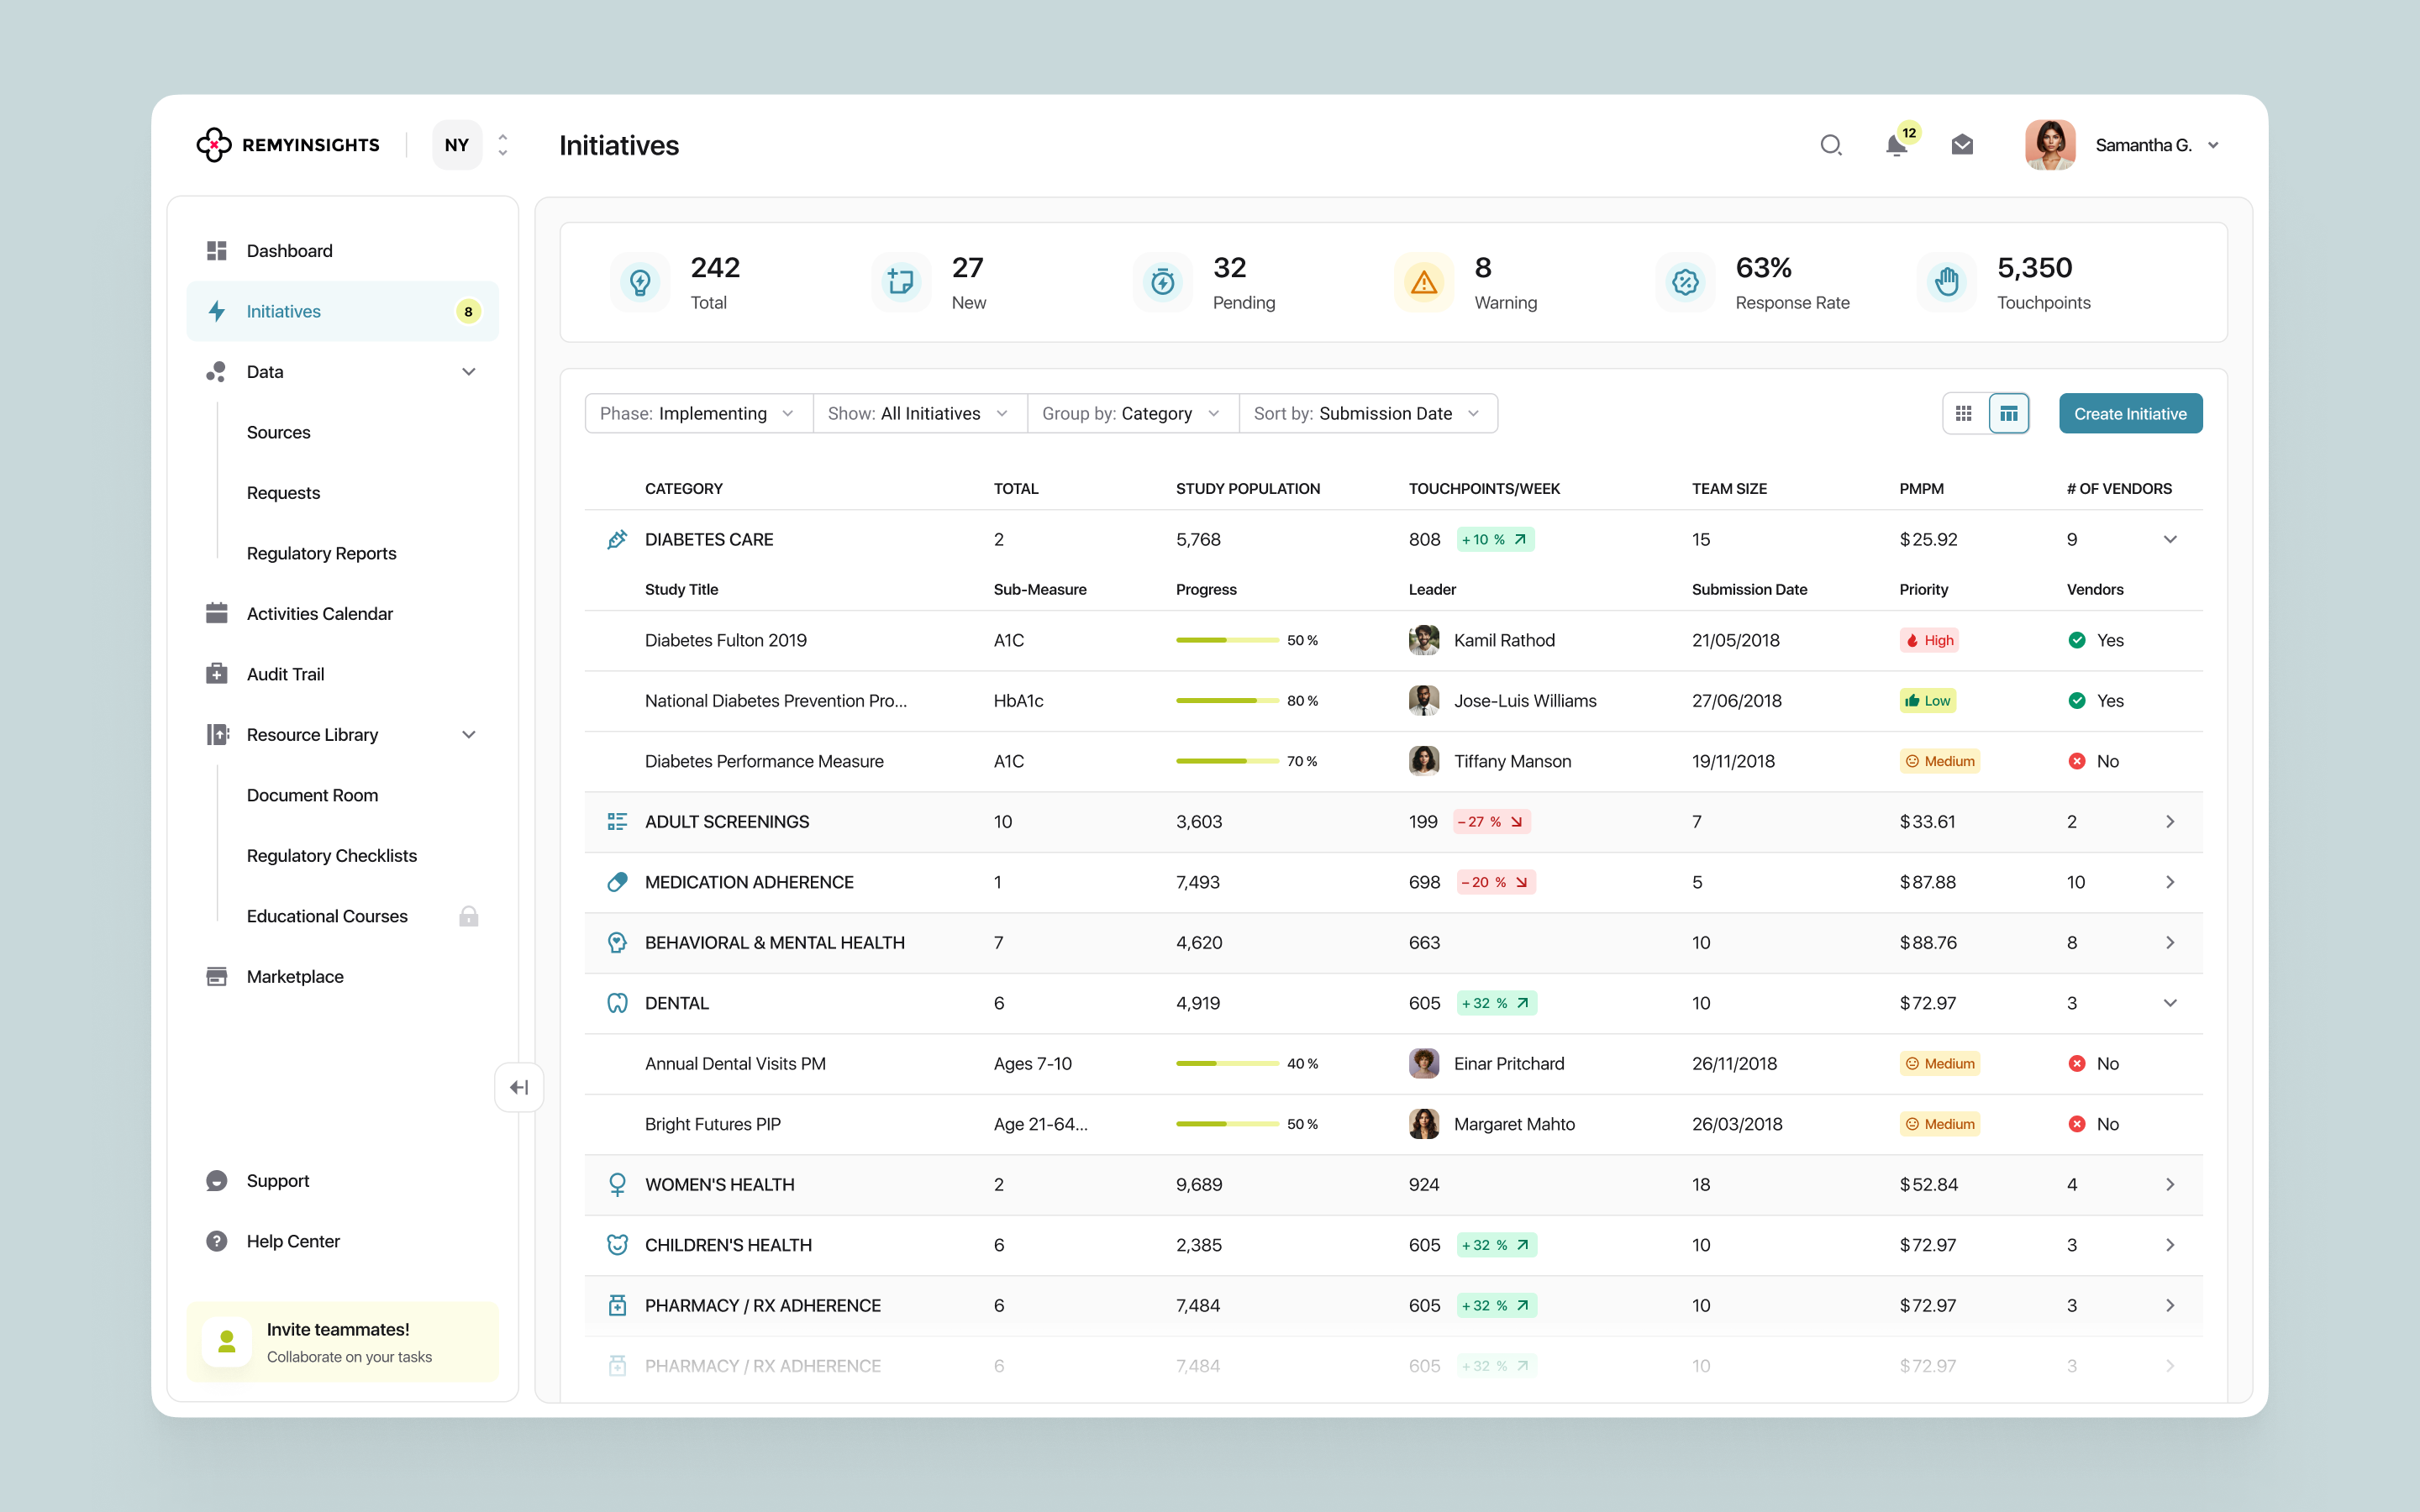This screenshot has width=2420, height=1512.
Task: Switch to table view layout
Action: (x=2008, y=413)
